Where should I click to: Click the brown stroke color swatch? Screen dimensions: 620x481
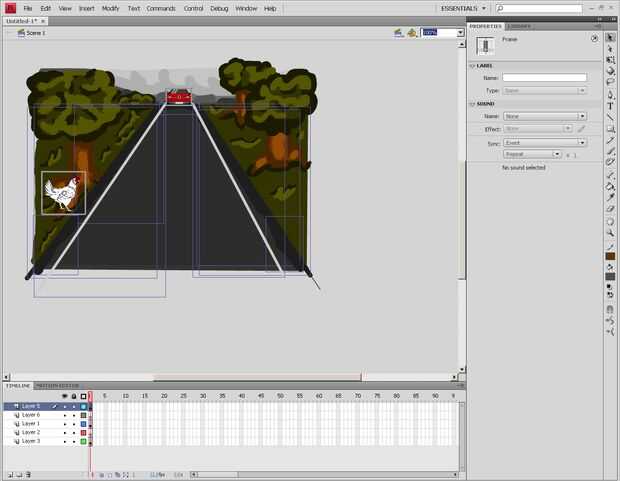[x=611, y=256]
